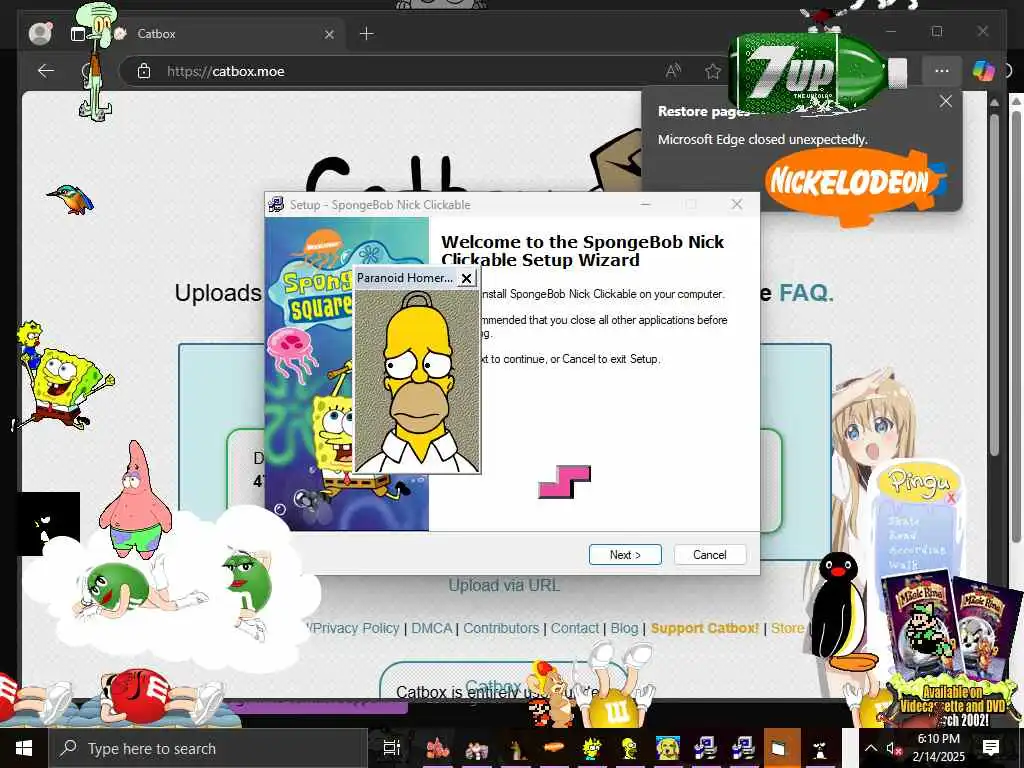The height and width of the screenshot is (768, 1024).
Task: Click the Setup wizard title bar icon
Action: click(276, 204)
